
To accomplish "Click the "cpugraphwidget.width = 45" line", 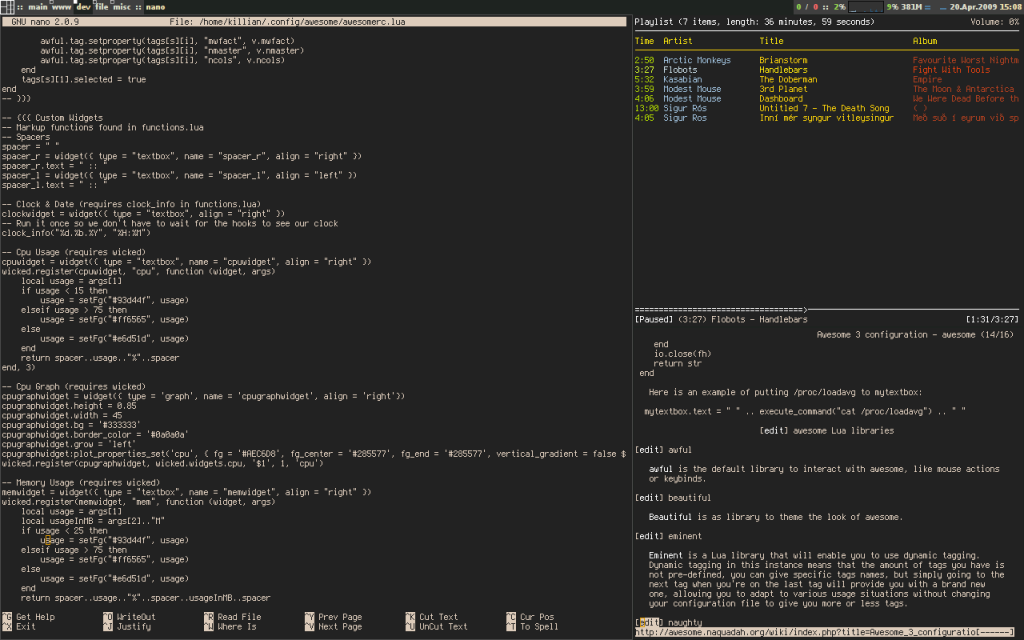I will coord(61,415).
